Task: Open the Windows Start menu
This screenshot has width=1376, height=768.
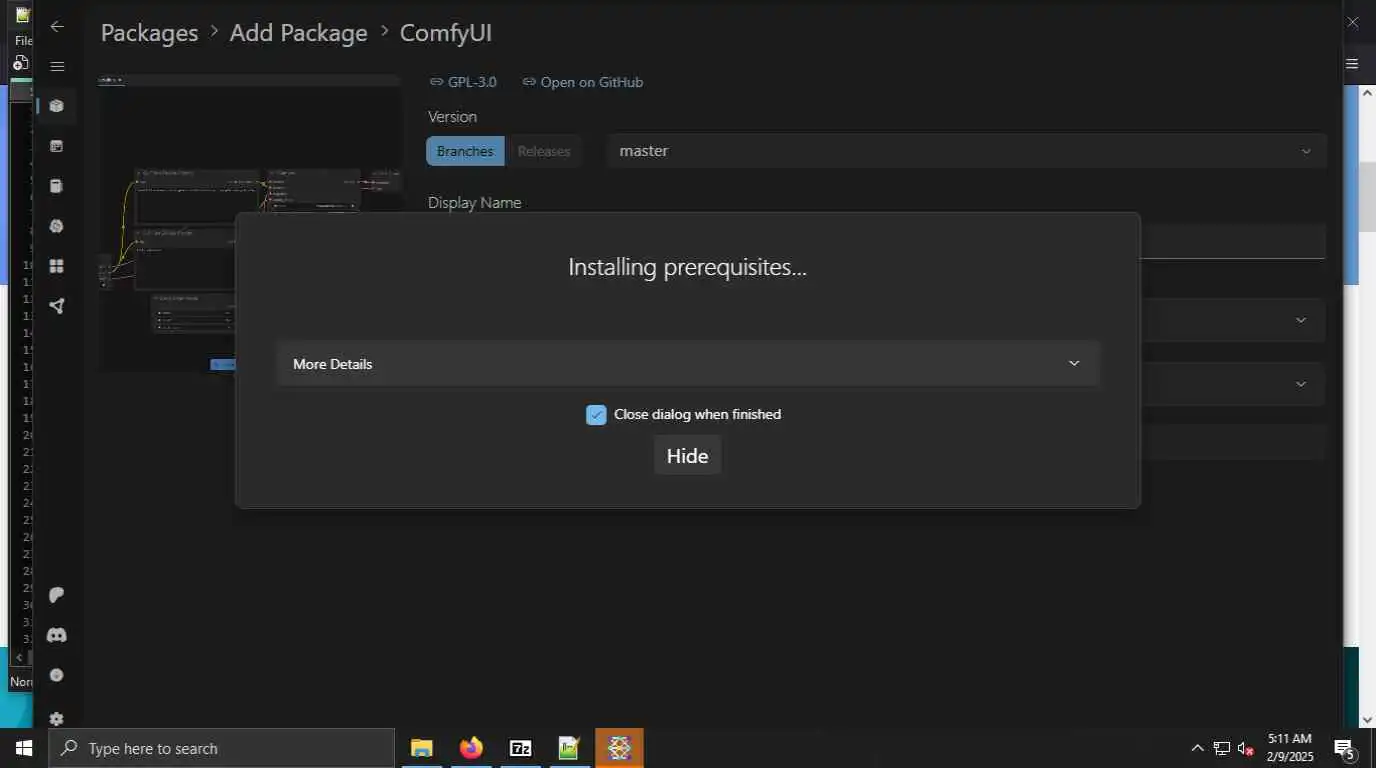Action: pos(23,748)
